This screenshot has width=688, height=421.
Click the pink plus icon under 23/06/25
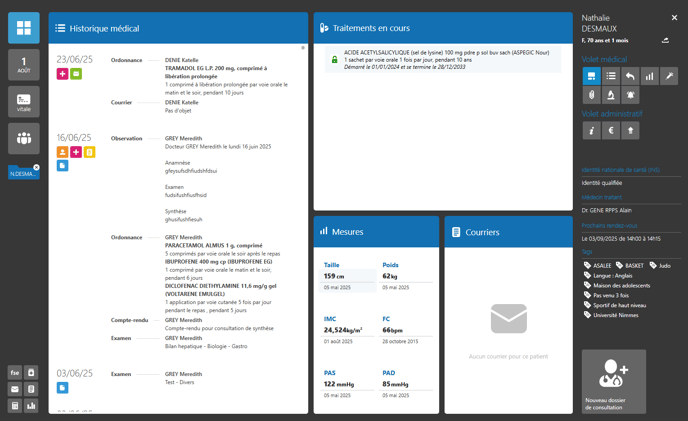[62, 74]
